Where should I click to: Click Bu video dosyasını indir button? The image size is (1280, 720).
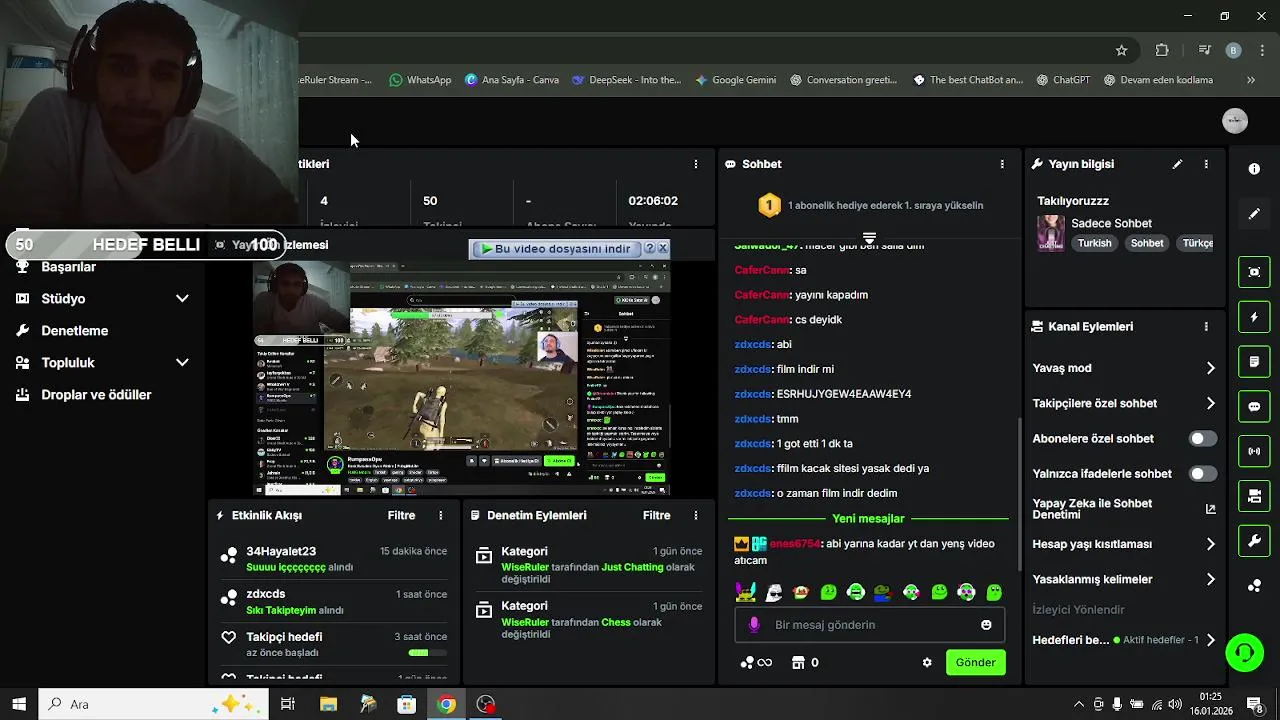tap(555, 248)
